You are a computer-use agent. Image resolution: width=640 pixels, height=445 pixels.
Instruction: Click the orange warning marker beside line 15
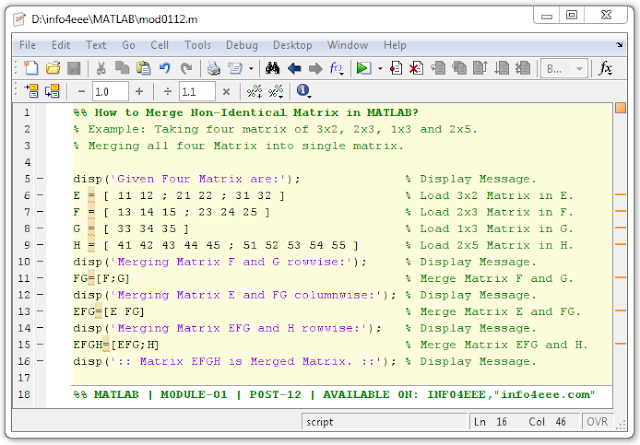click(620, 344)
